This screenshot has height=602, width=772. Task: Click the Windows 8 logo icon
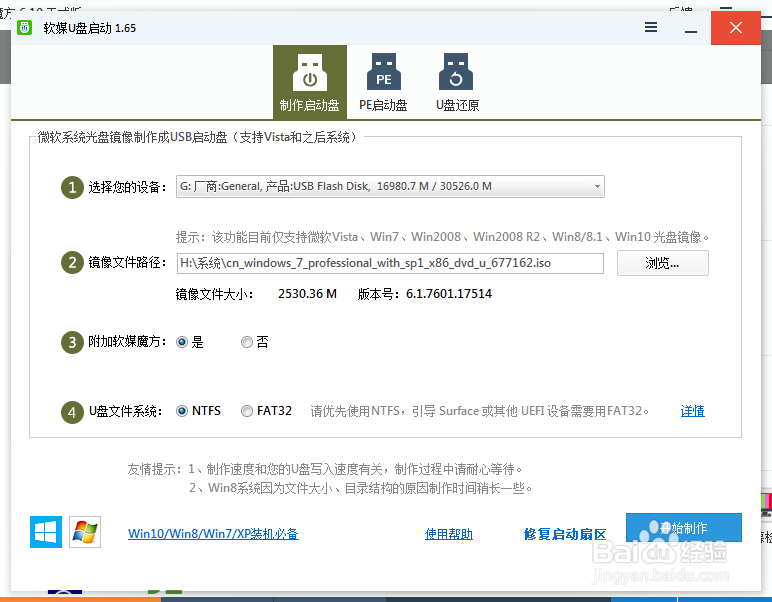(46, 532)
